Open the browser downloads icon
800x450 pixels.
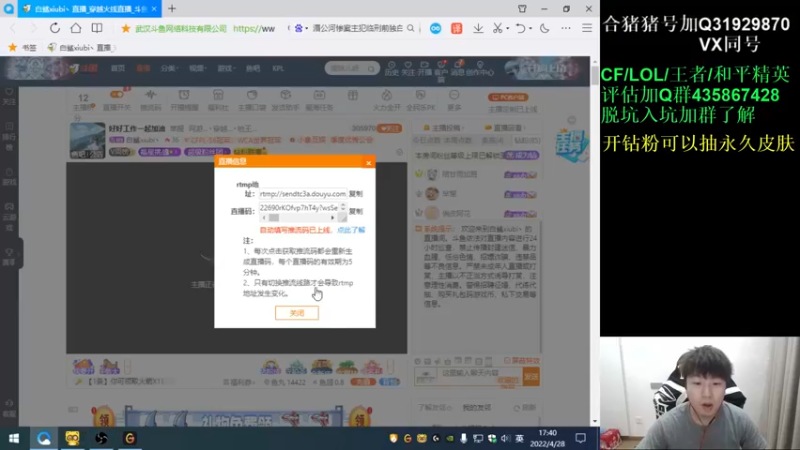click(x=478, y=29)
